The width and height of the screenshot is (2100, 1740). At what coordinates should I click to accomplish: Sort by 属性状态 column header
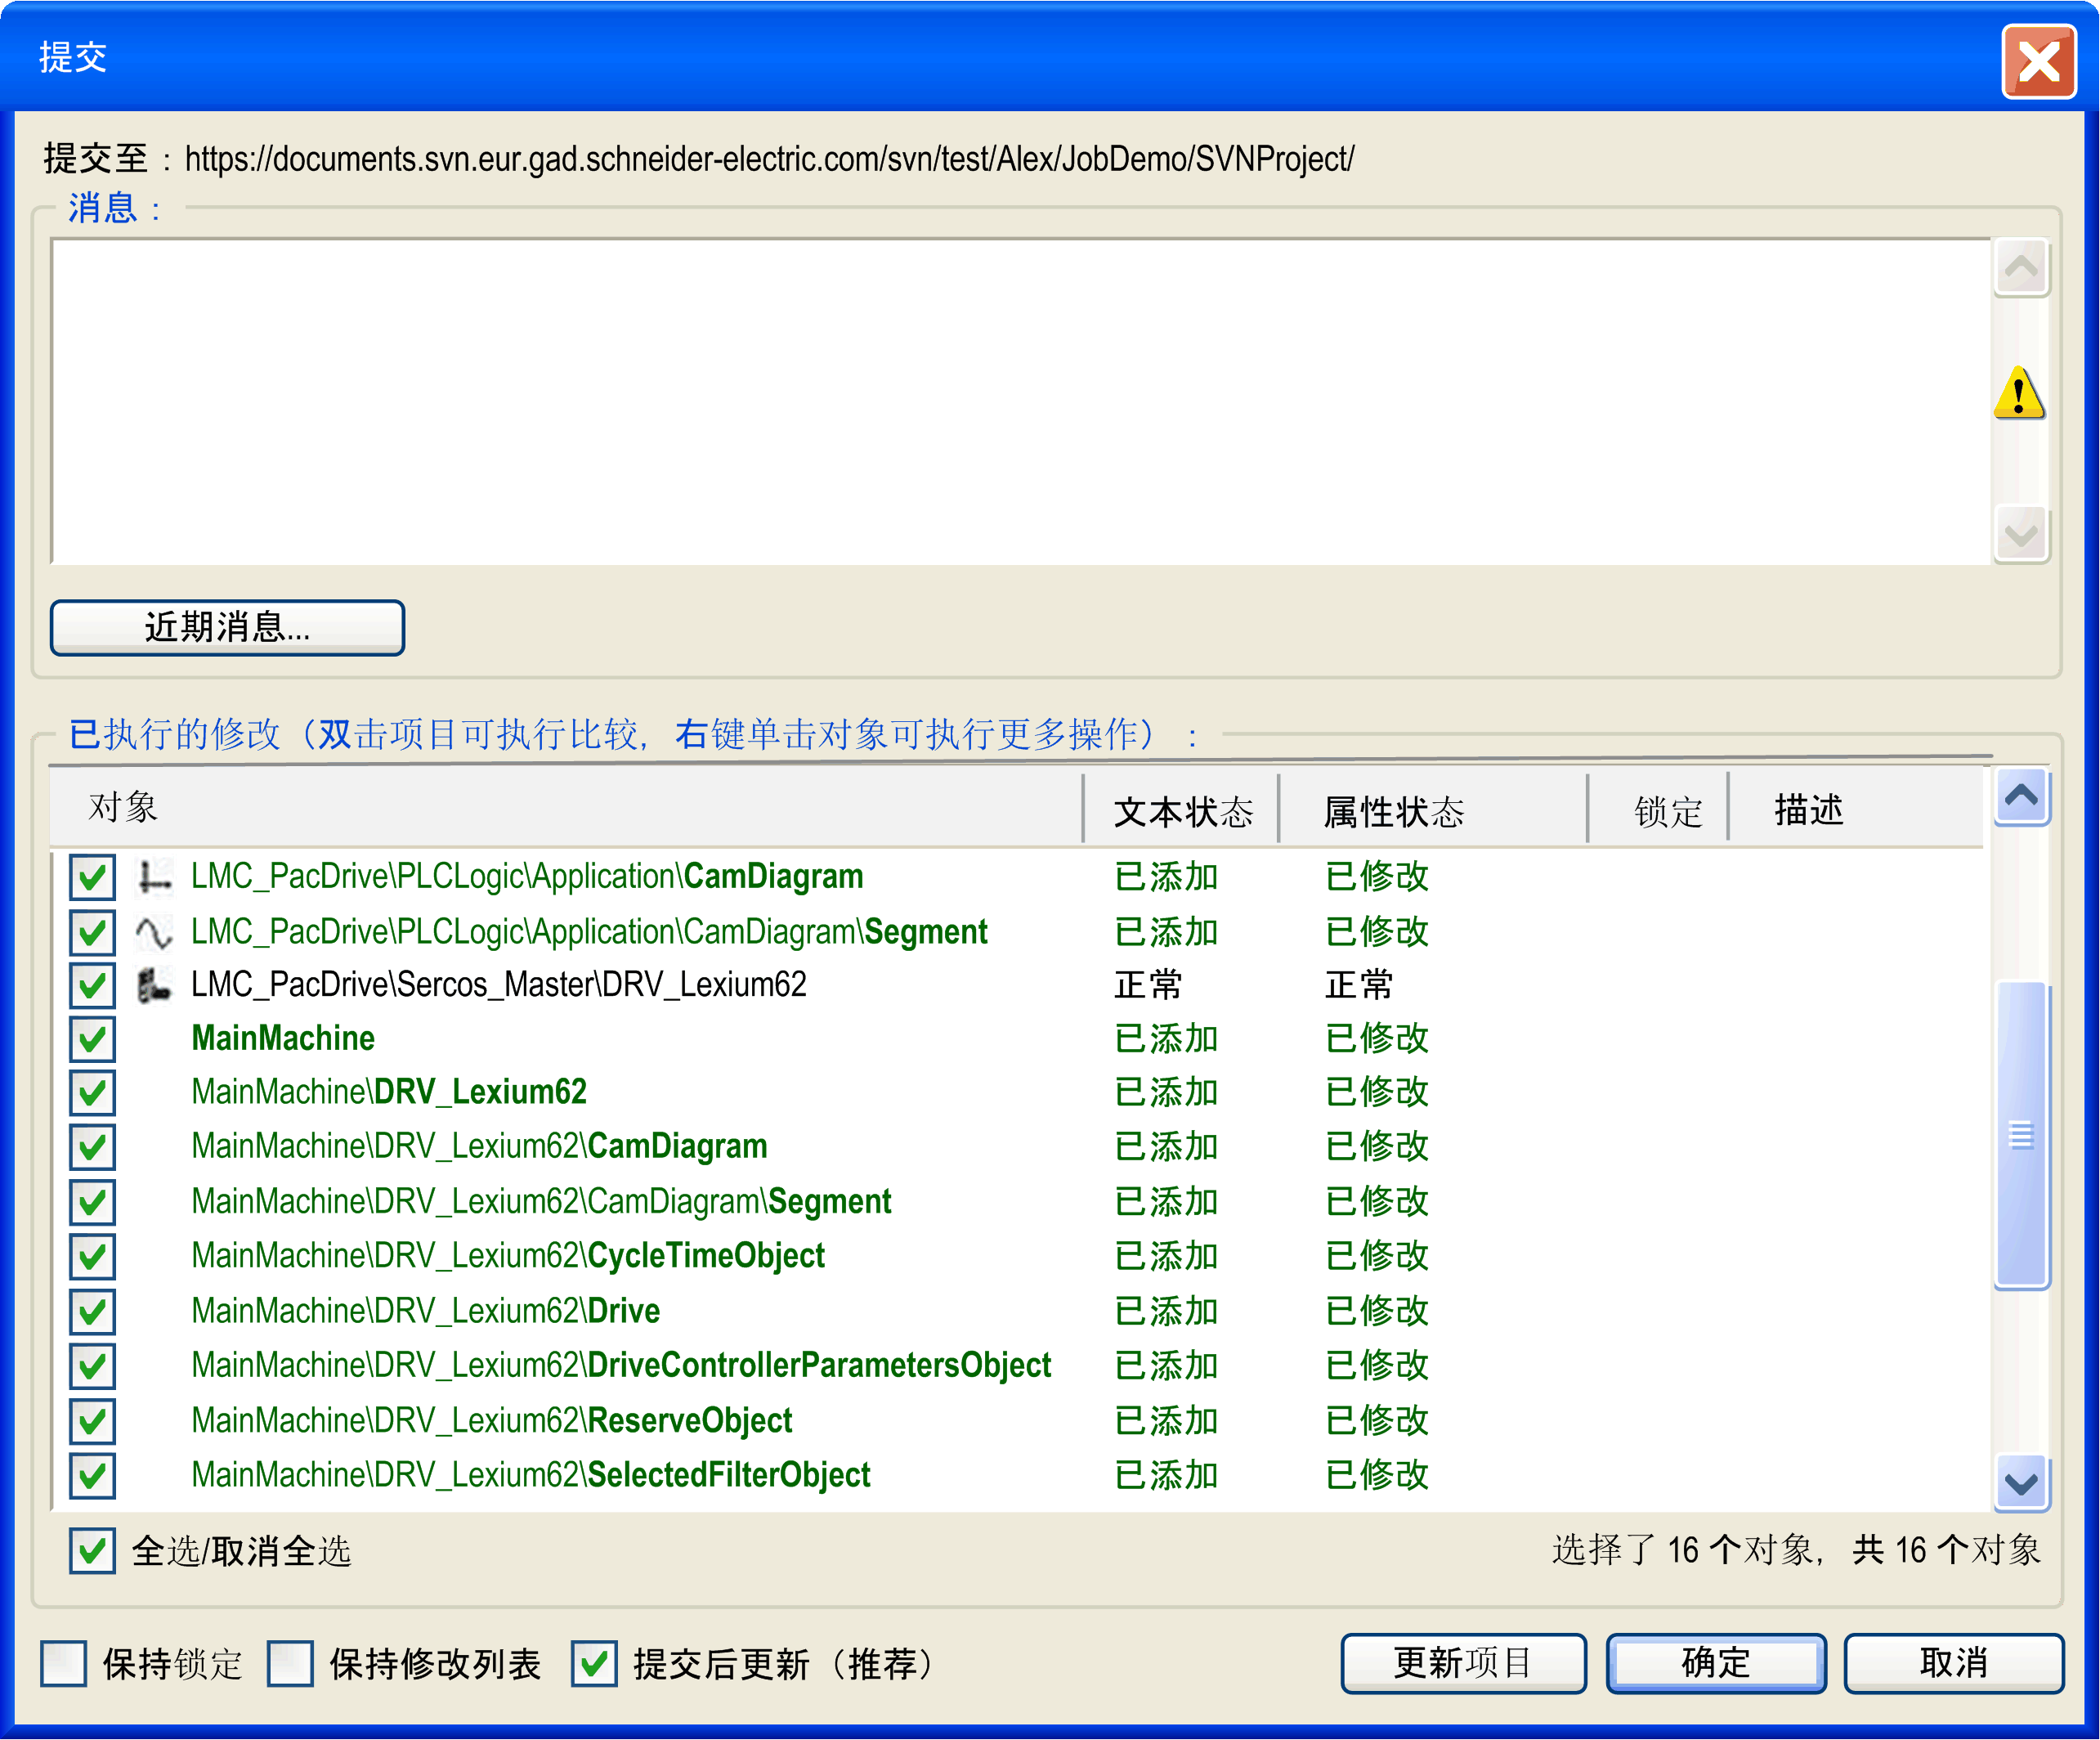tap(1393, 811)
